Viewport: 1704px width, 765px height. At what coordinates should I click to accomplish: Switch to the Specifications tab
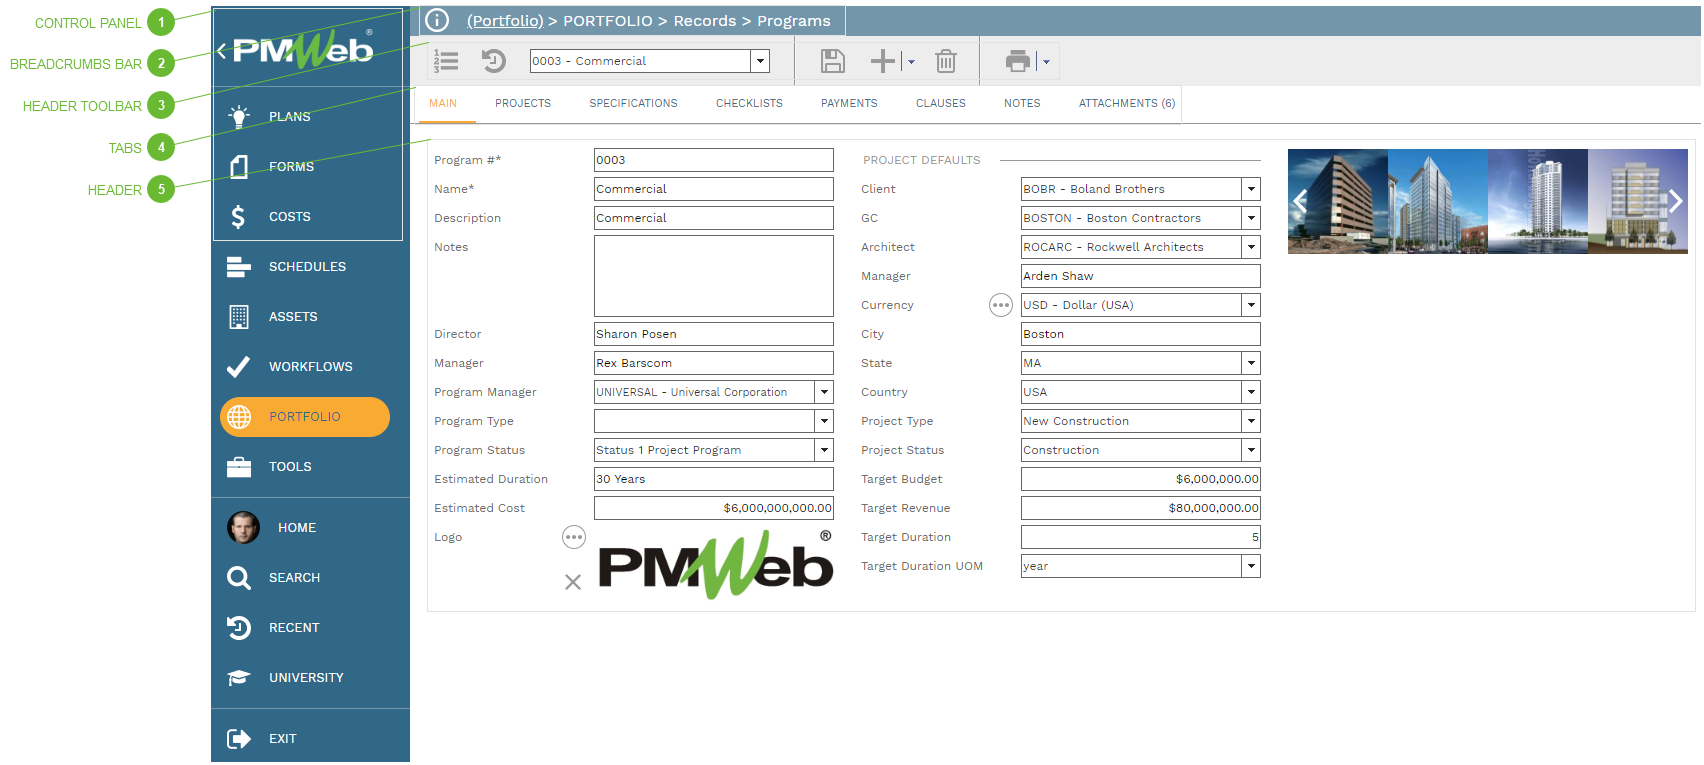633,103
